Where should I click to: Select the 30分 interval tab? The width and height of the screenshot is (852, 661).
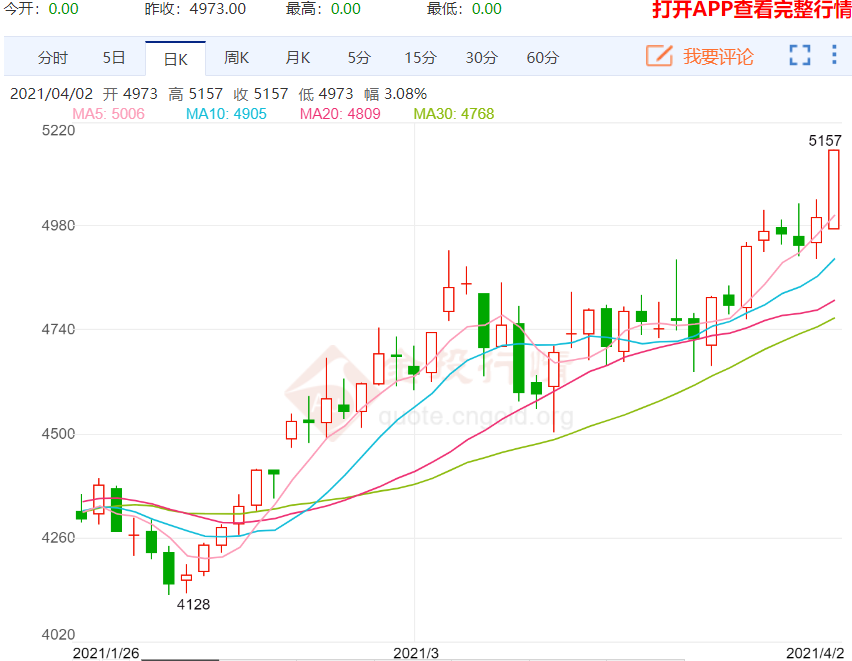click(x=481, y=57)
